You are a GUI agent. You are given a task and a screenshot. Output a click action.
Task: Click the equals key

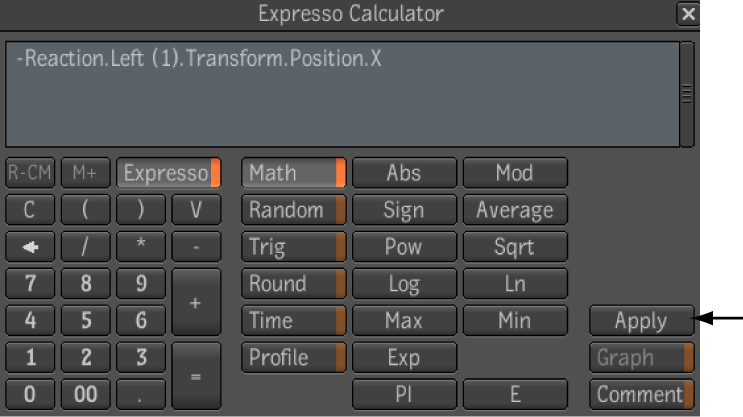tap(196, 376)
